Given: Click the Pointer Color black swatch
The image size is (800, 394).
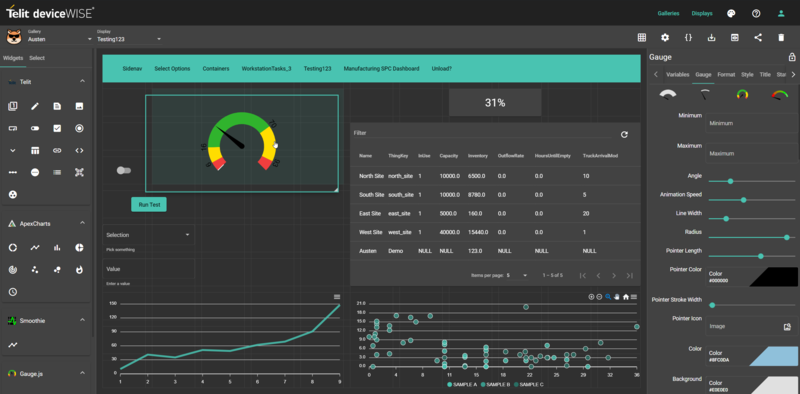Looking at the screenshot, I should [773, 277].
